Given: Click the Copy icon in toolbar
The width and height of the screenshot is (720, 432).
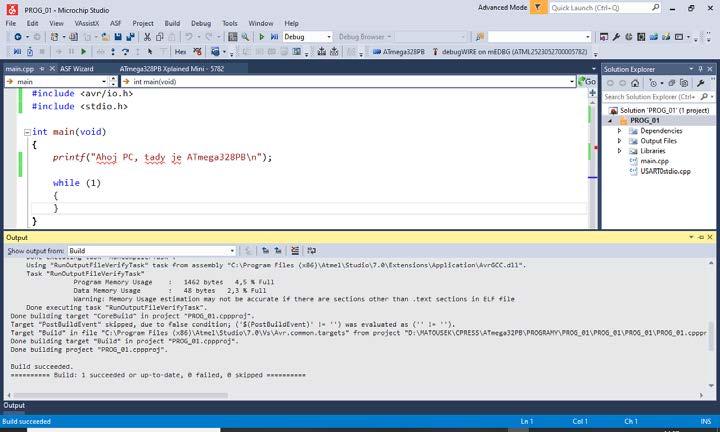Looking at the screenshot, I should 159,37.
